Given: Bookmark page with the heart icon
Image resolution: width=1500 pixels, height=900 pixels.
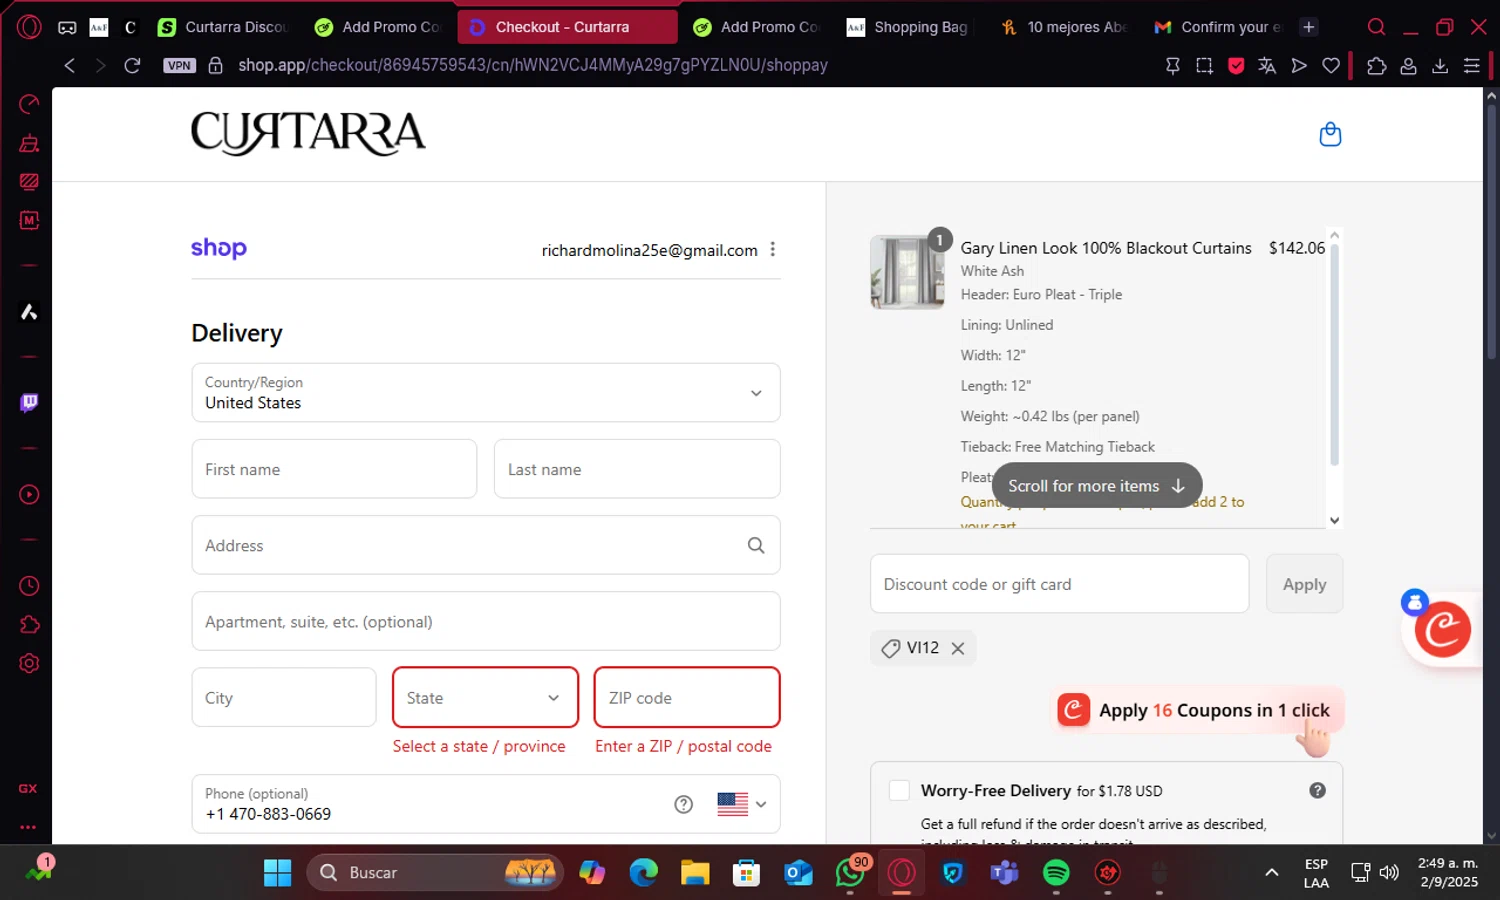Looking at the screenshot, I should tap(1331, 65).
